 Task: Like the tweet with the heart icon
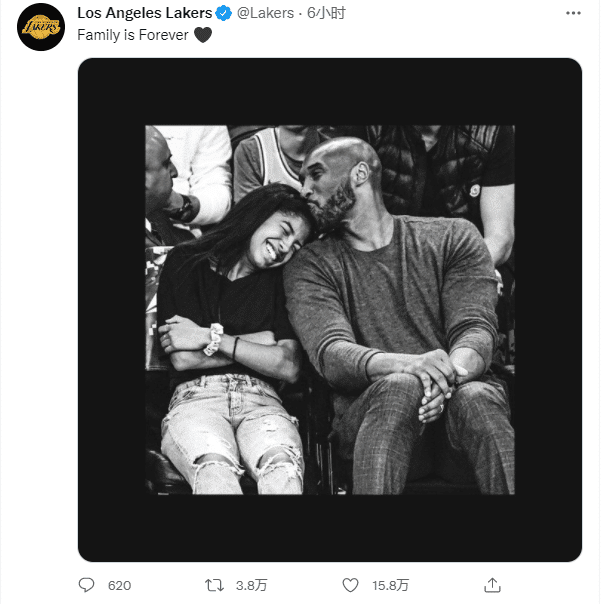tap(350, 585)
